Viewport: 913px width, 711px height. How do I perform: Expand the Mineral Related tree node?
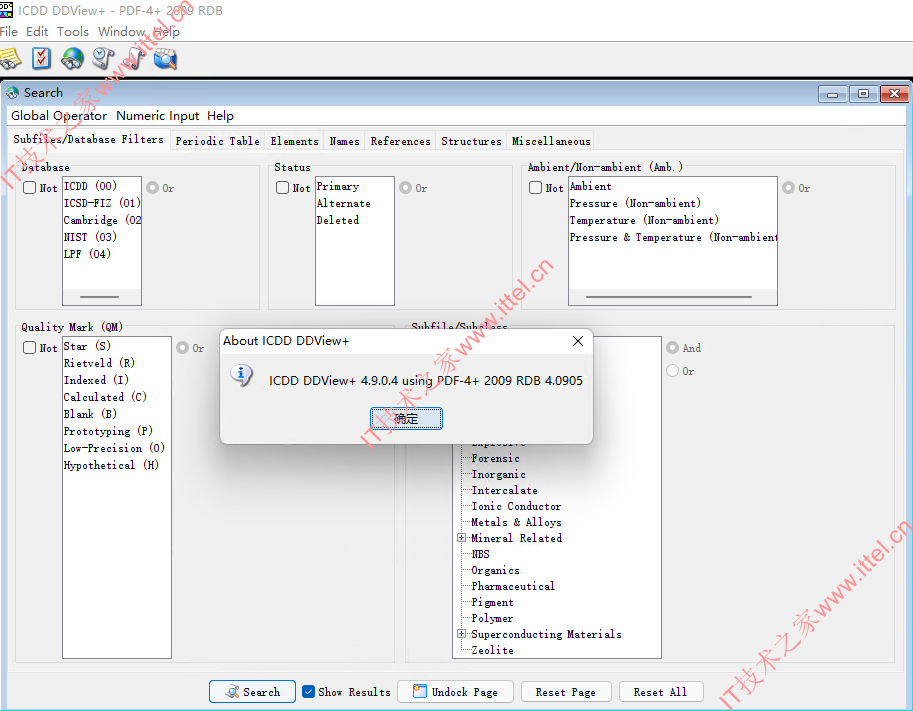461,537
